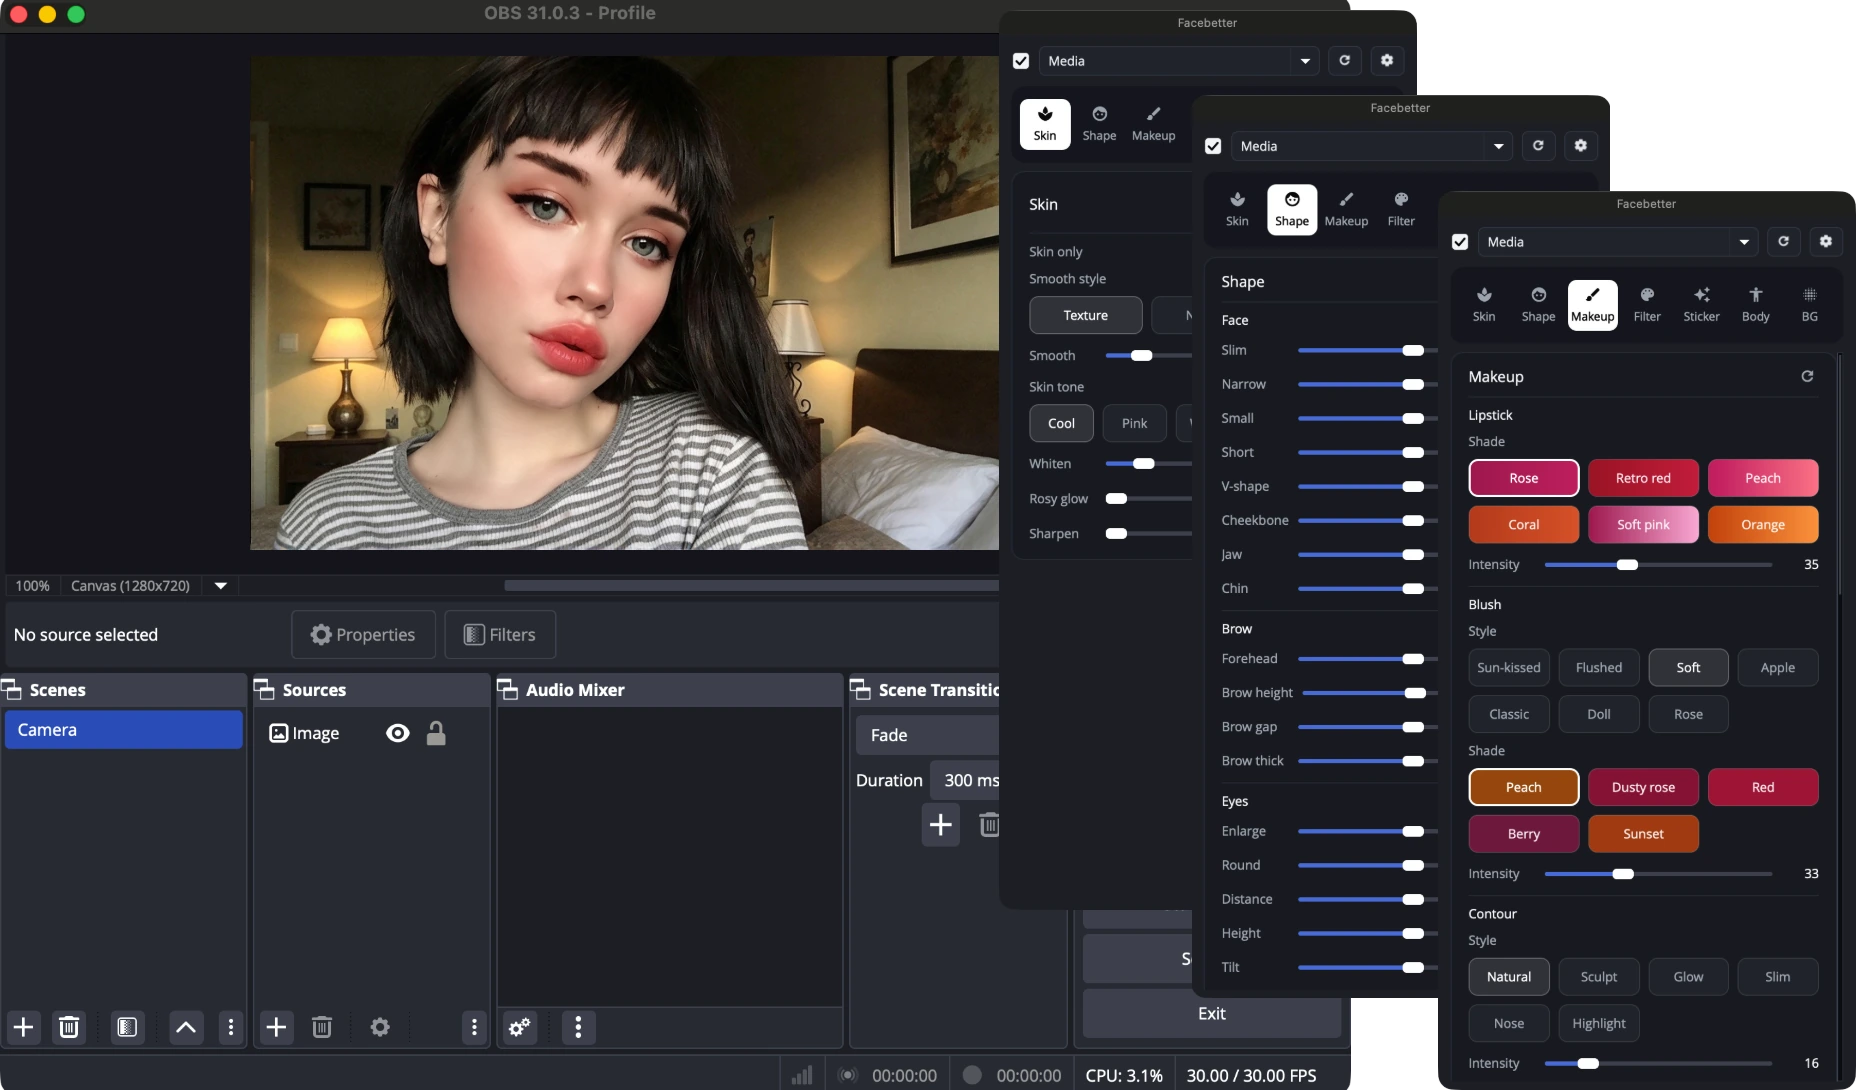Viewport: 1856px width, 1090px height.
Task: Reset Makeup settings with the refresh icon
Action: 1807,376
